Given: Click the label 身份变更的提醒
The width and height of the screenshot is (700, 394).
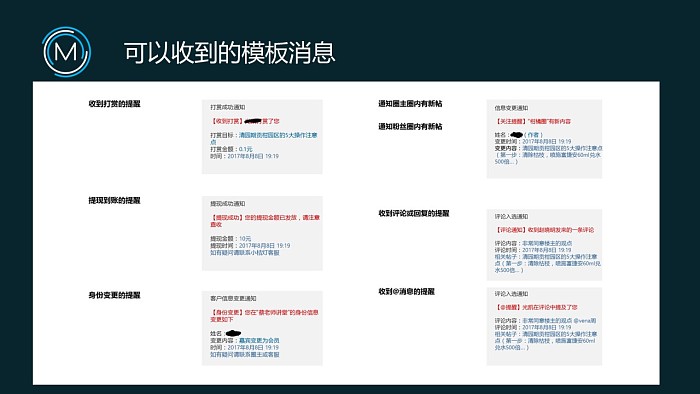Looking at the screenshot, I should pyautogui.click(x=114, y=295).
